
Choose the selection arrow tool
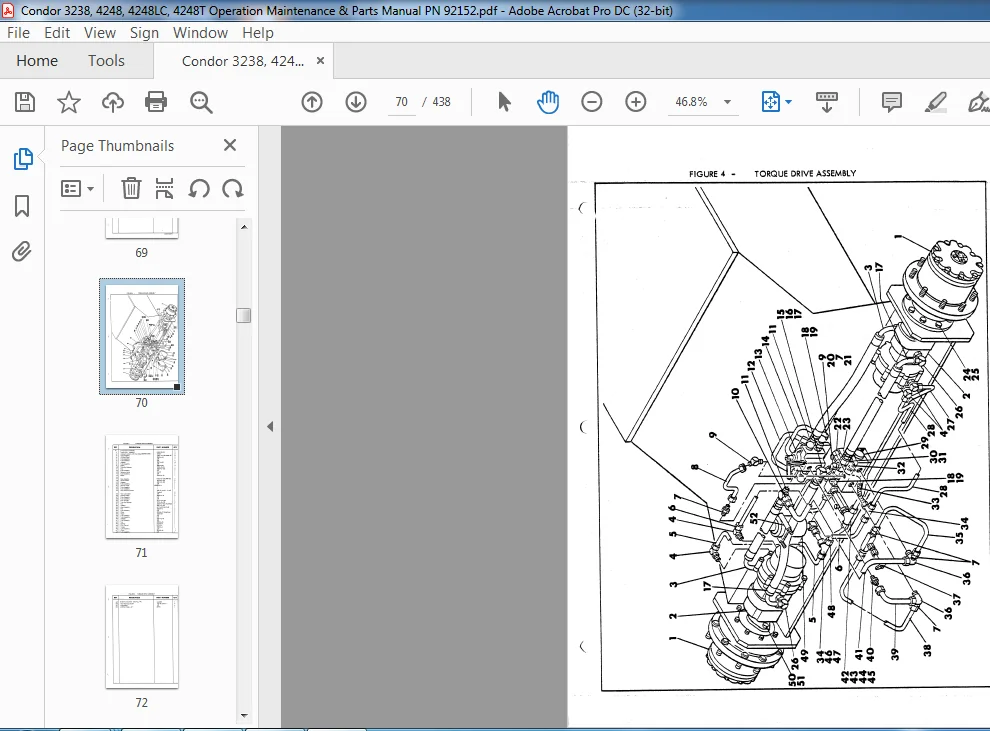(x=504, y=102)
